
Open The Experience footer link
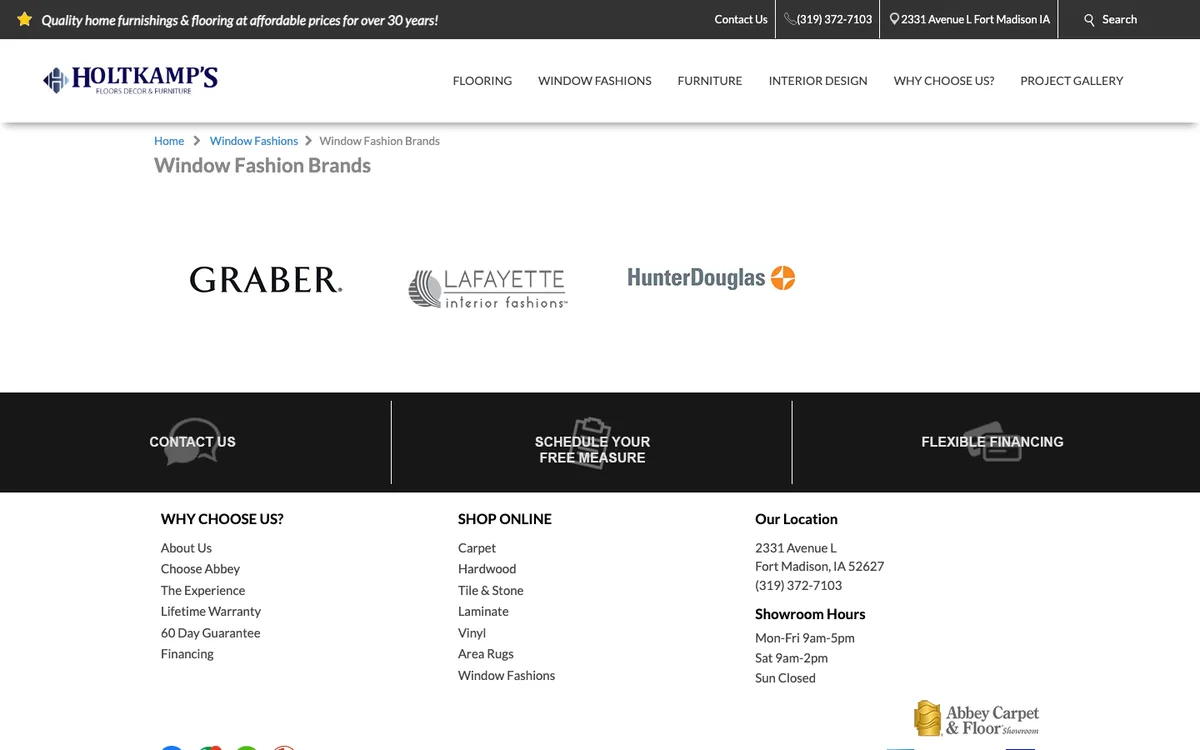(x=203, y=591)
